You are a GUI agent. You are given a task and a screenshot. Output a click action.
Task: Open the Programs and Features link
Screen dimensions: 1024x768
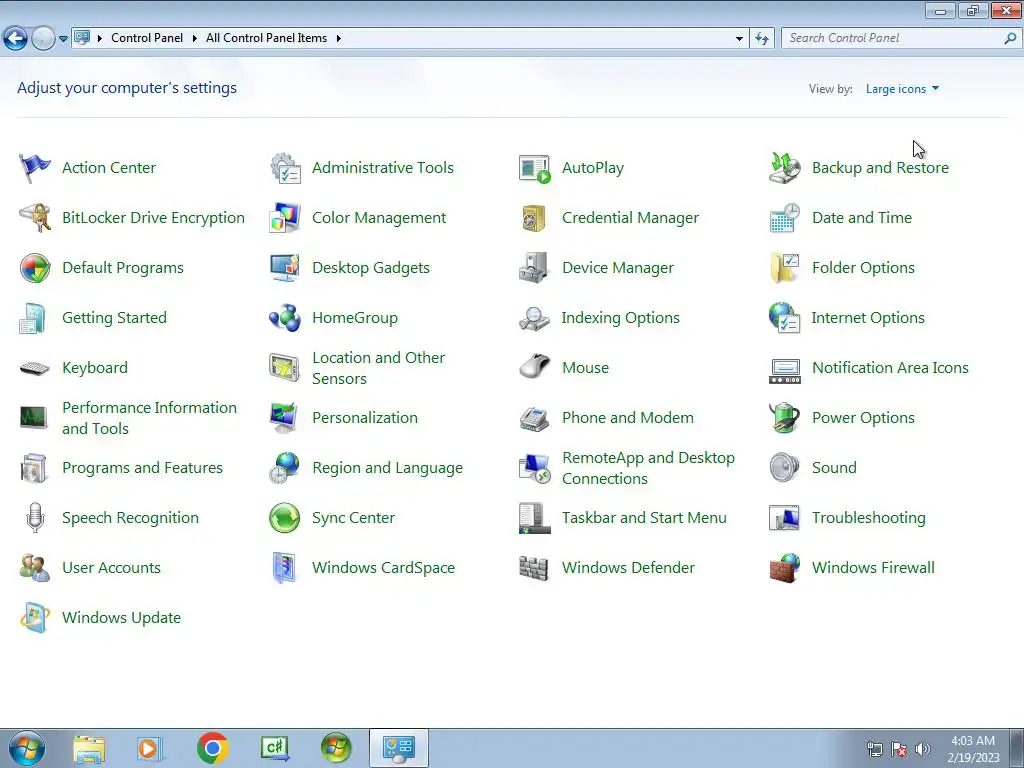(x=142, y=468)
